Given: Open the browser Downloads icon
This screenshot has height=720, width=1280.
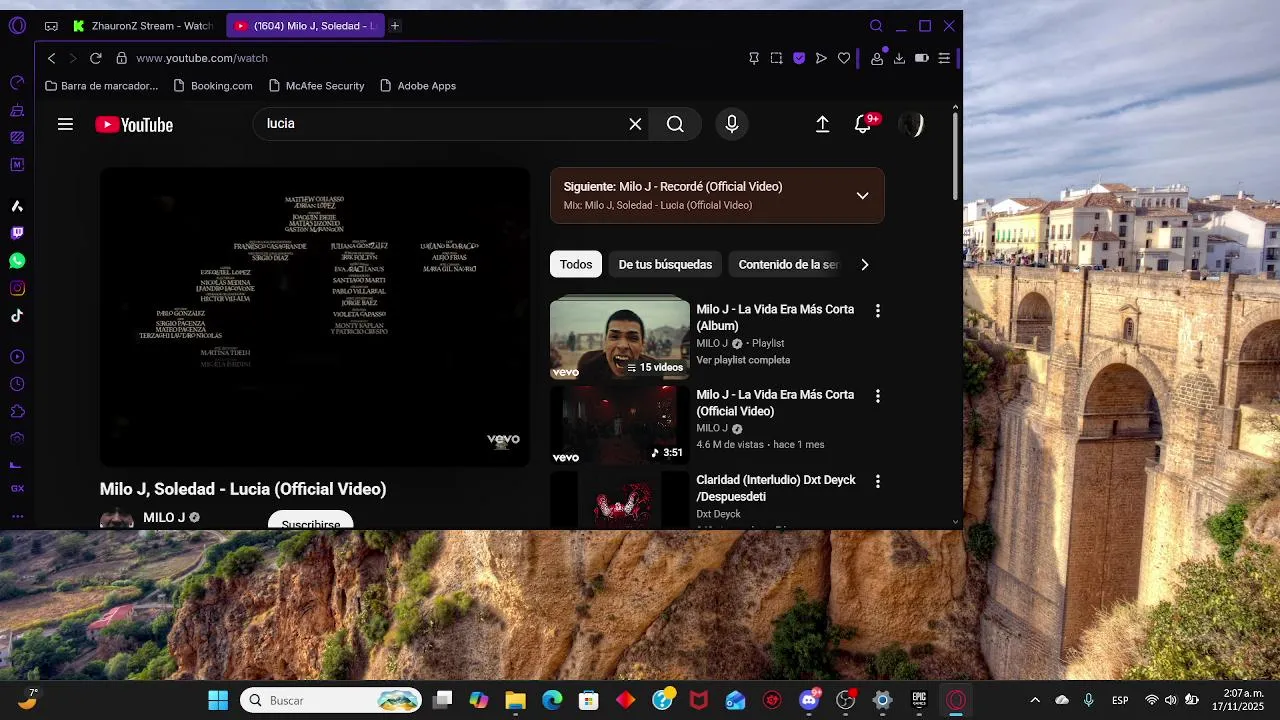Looking at the screenshot, I should (x=899, y=58).
